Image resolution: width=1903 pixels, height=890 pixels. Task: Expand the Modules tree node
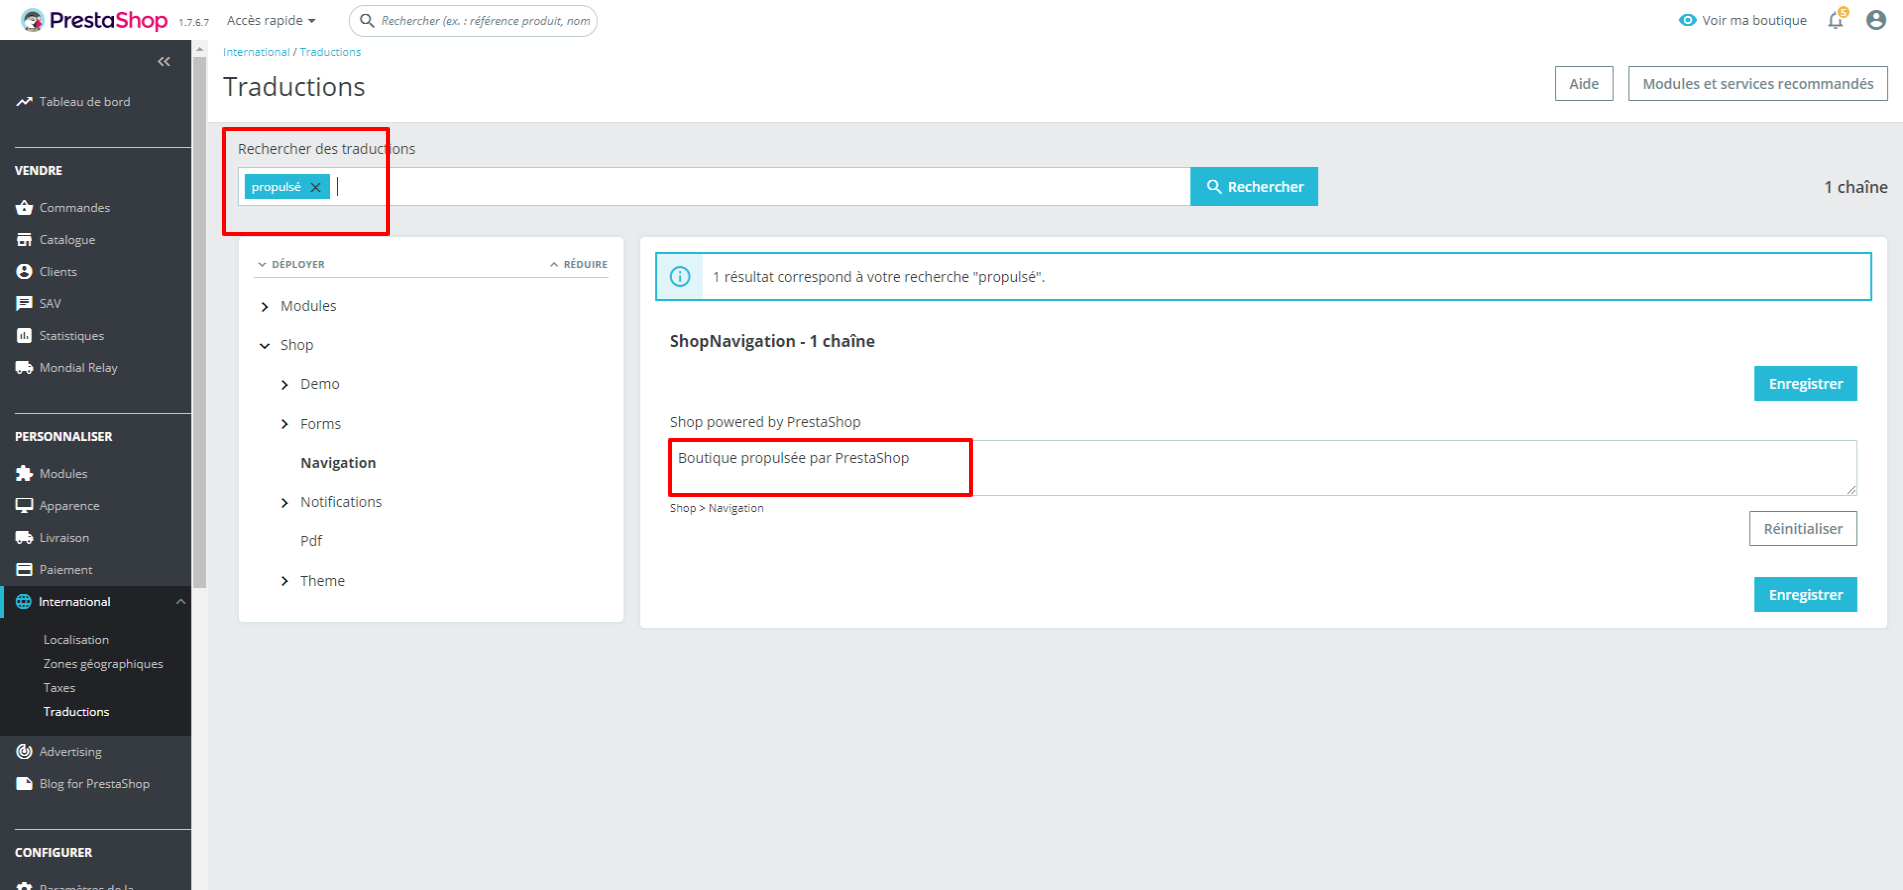[265, 306]
